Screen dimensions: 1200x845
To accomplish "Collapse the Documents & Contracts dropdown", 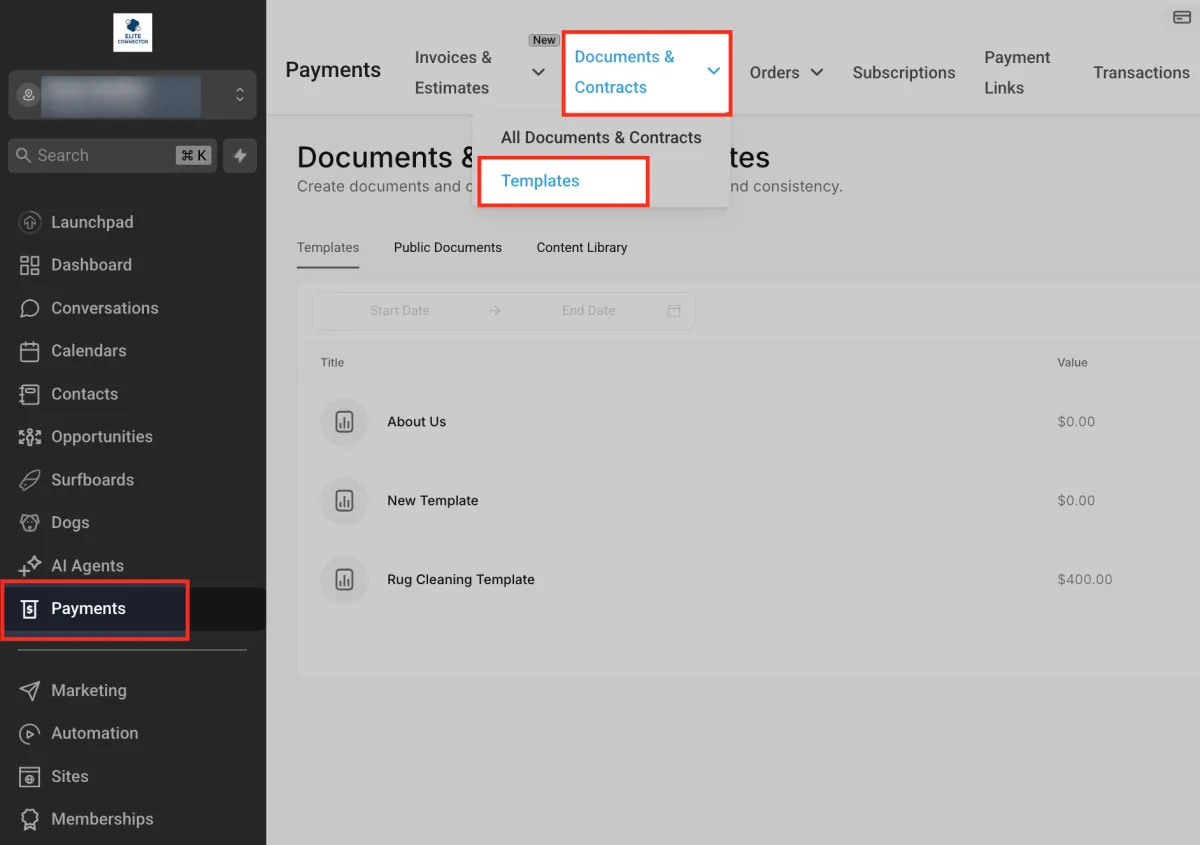I will [x=714, y=71].
